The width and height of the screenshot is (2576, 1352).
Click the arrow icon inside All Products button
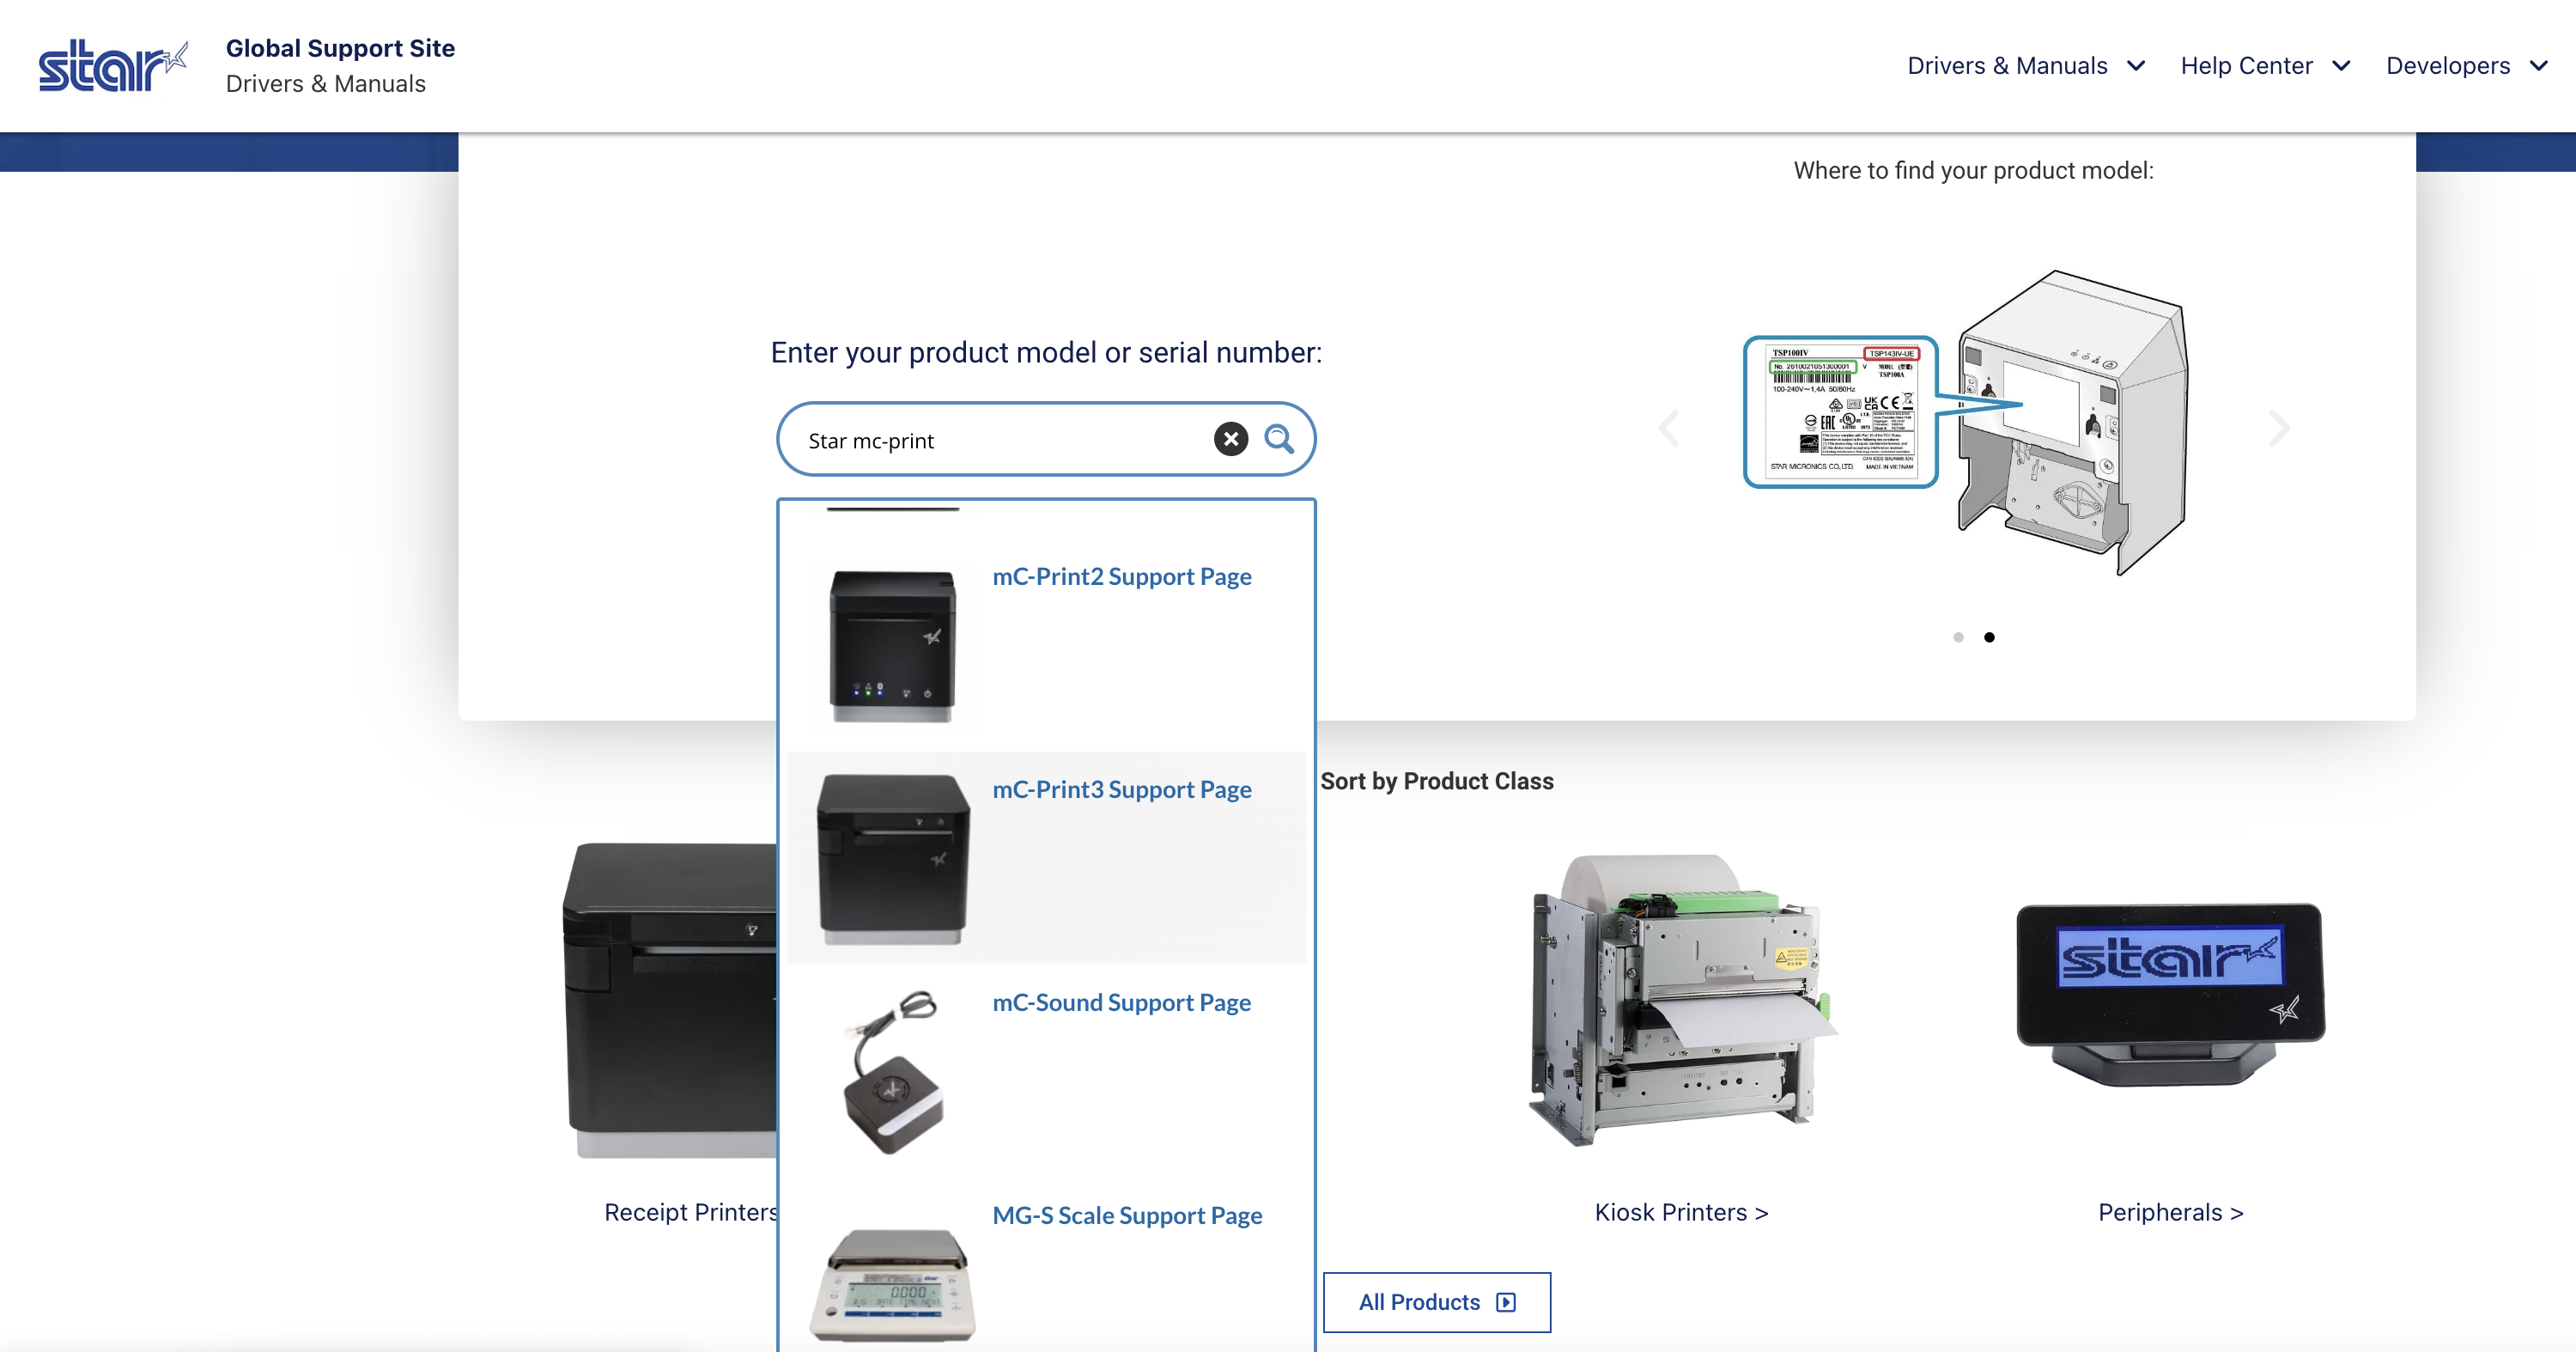1506,1301
